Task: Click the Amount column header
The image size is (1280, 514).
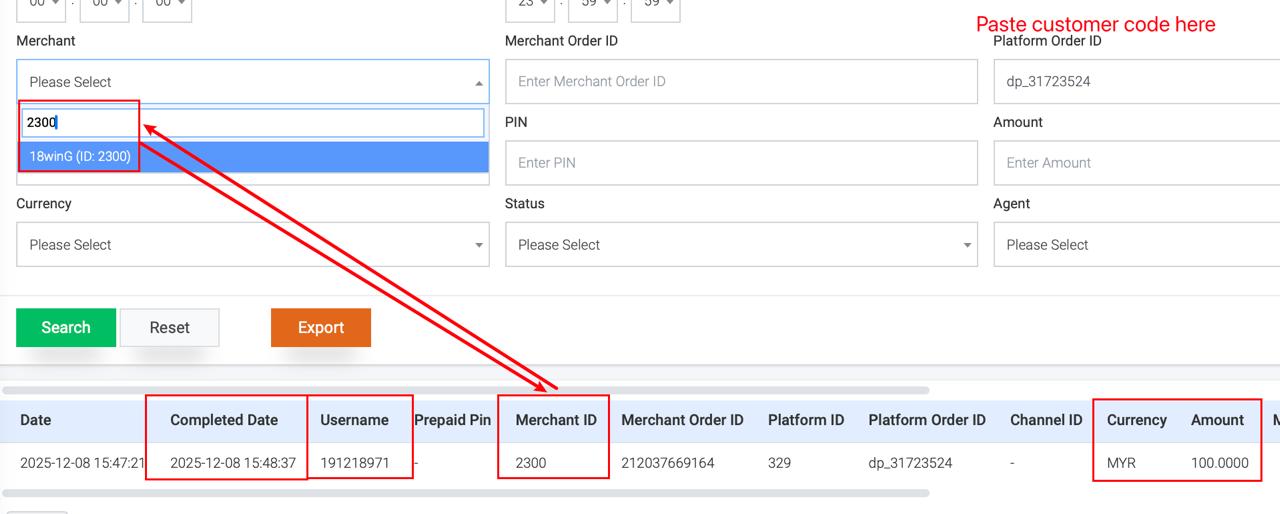Action: pyautogui.click(x=1217, y=420)
